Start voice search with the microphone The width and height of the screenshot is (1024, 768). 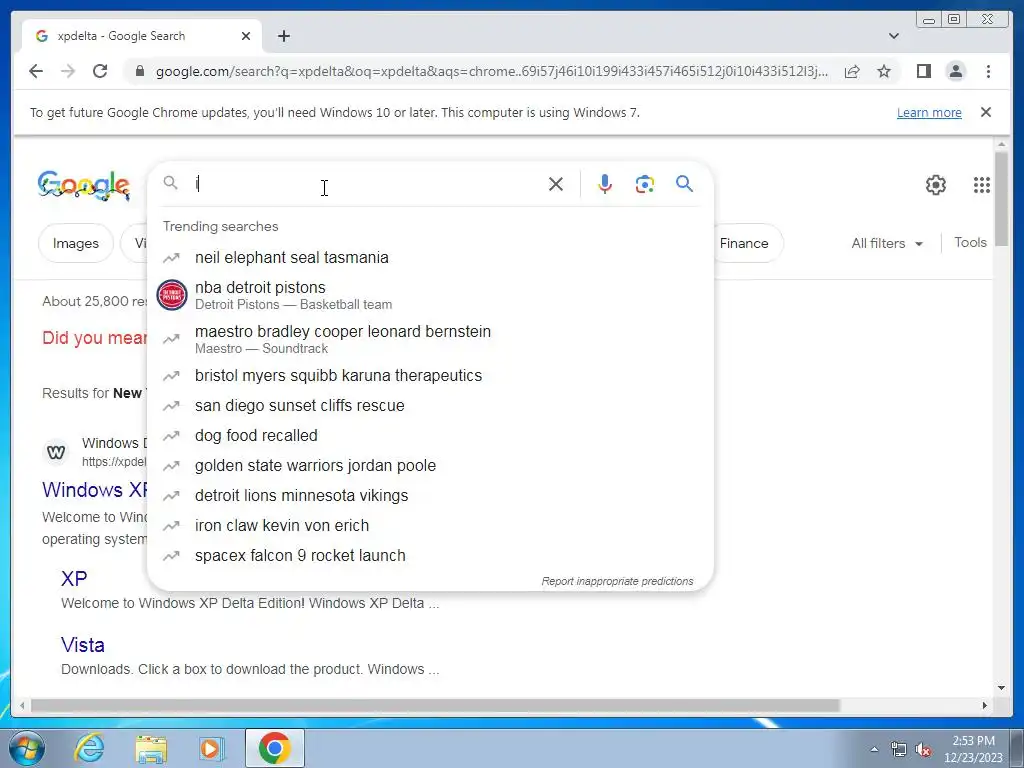[x=605, y=184]
